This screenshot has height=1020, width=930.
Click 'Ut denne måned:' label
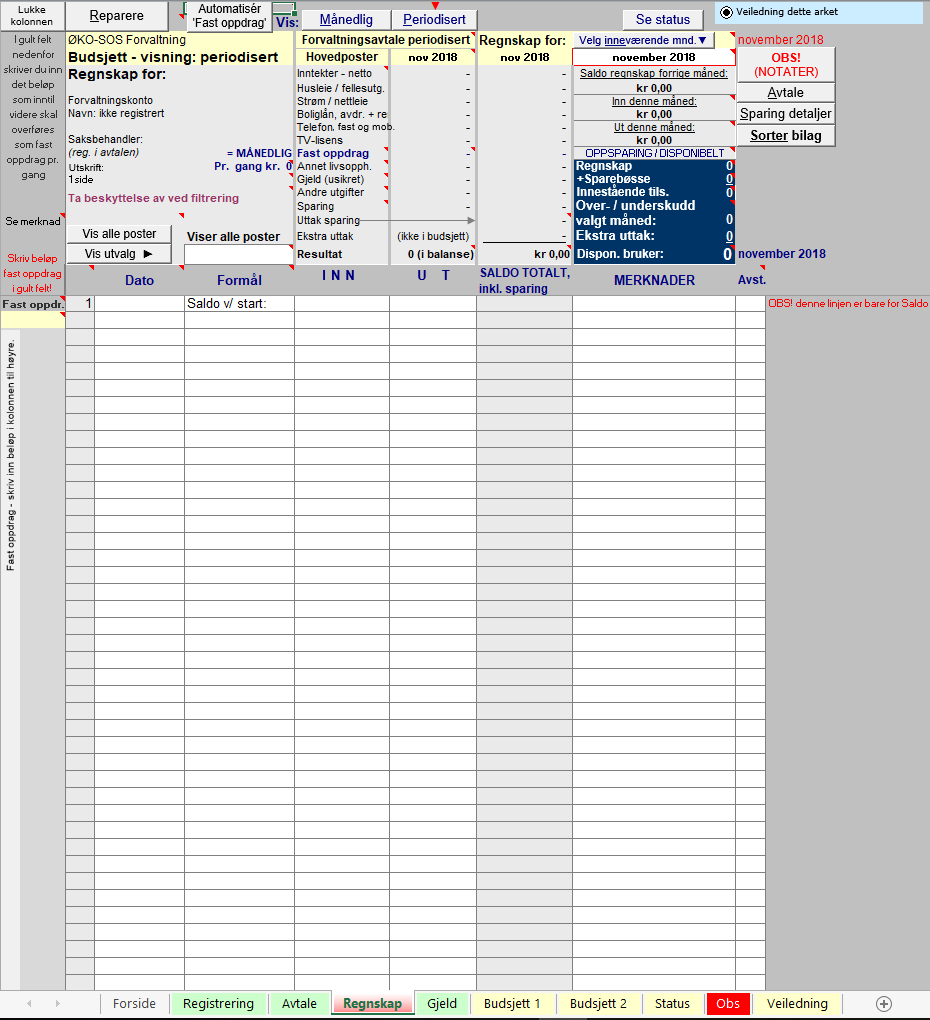[x=654, y=128]
